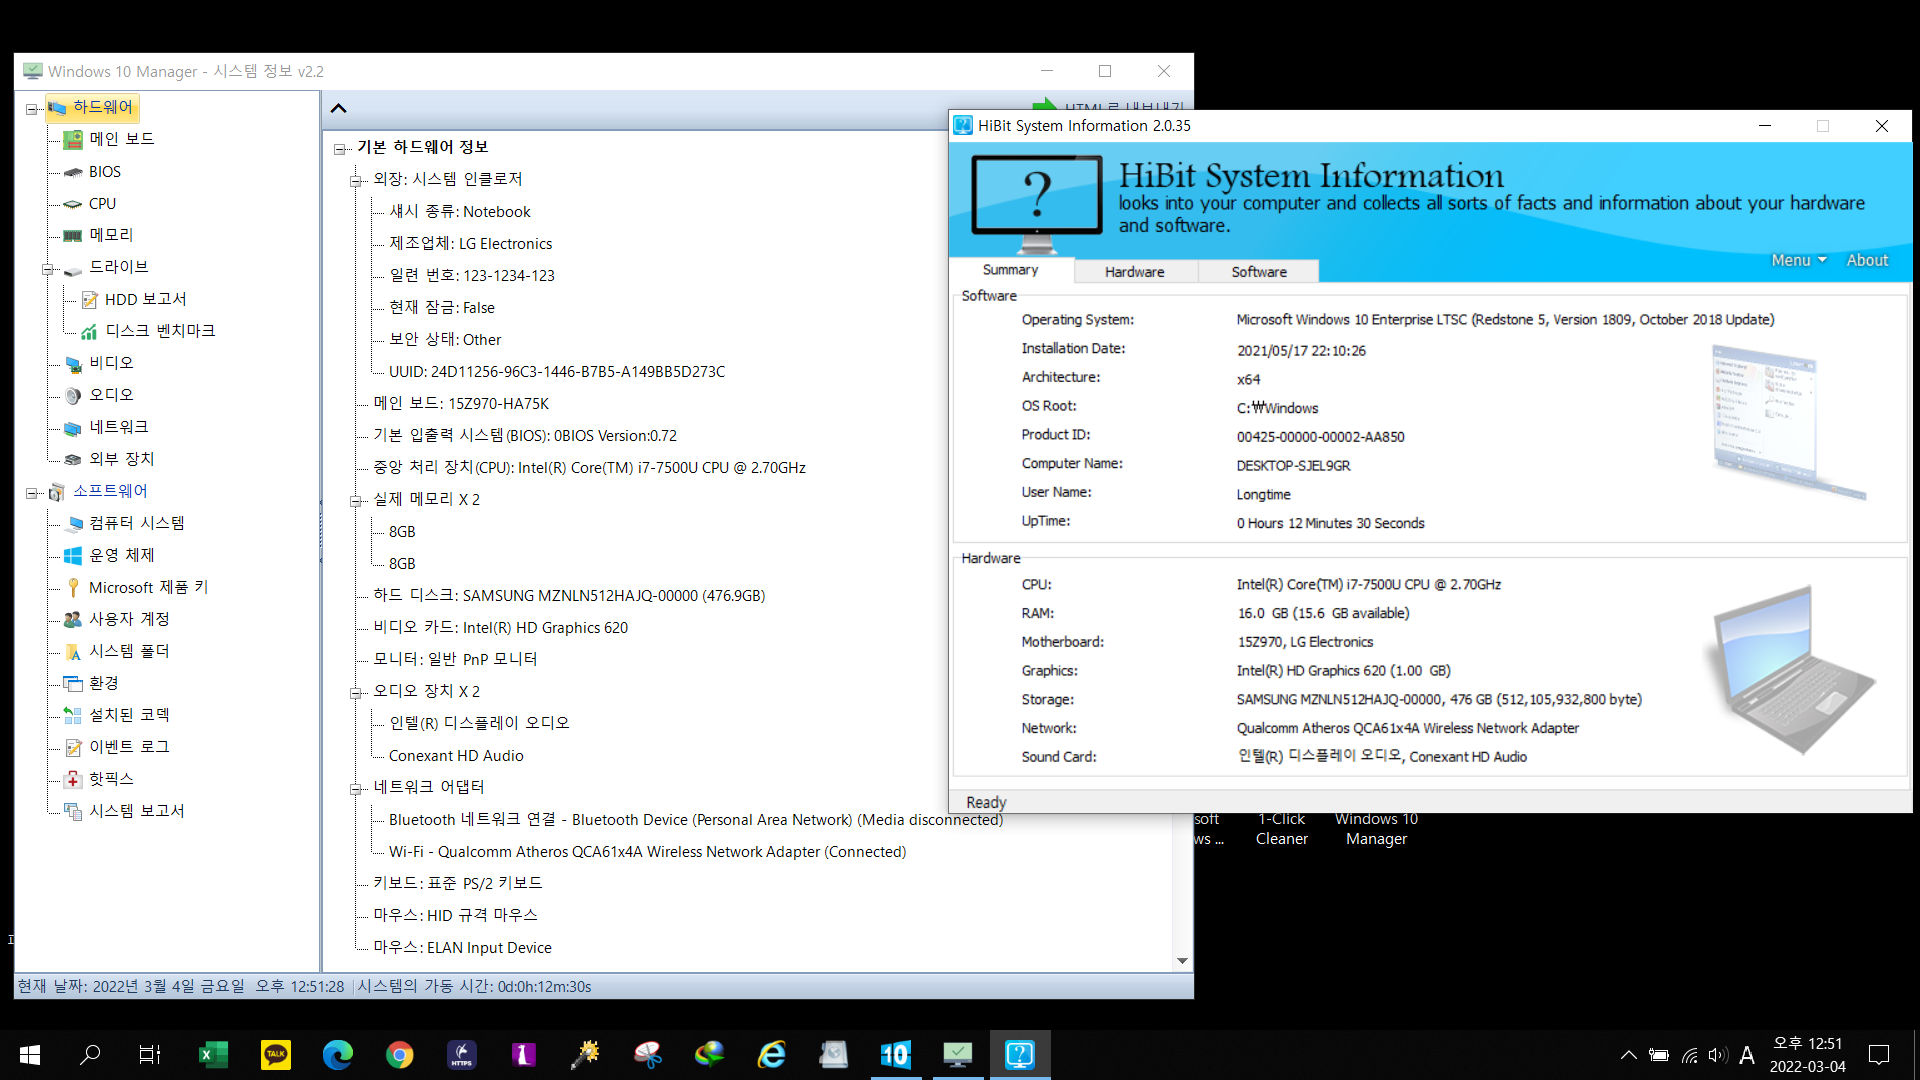Image resolution: width=1920 pixels, height=1080 pixels.
Task: Switch to the Software tab
Action: tap(1258, 272)
